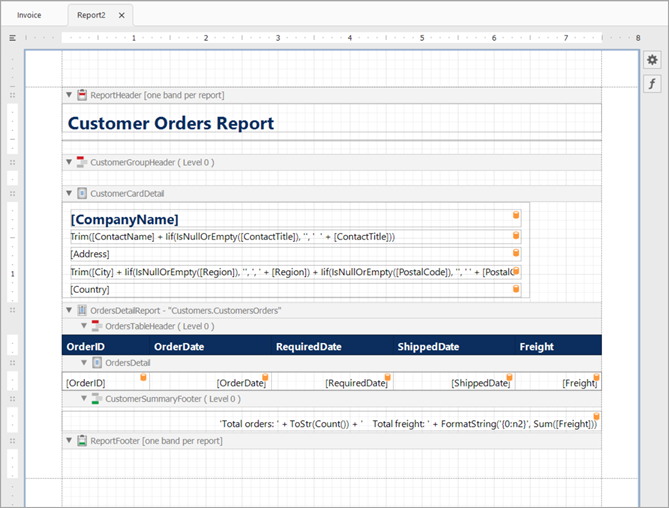Click the ReportHeader band icon
This screenshot has width=669, height=508.
tap(82, 95)
